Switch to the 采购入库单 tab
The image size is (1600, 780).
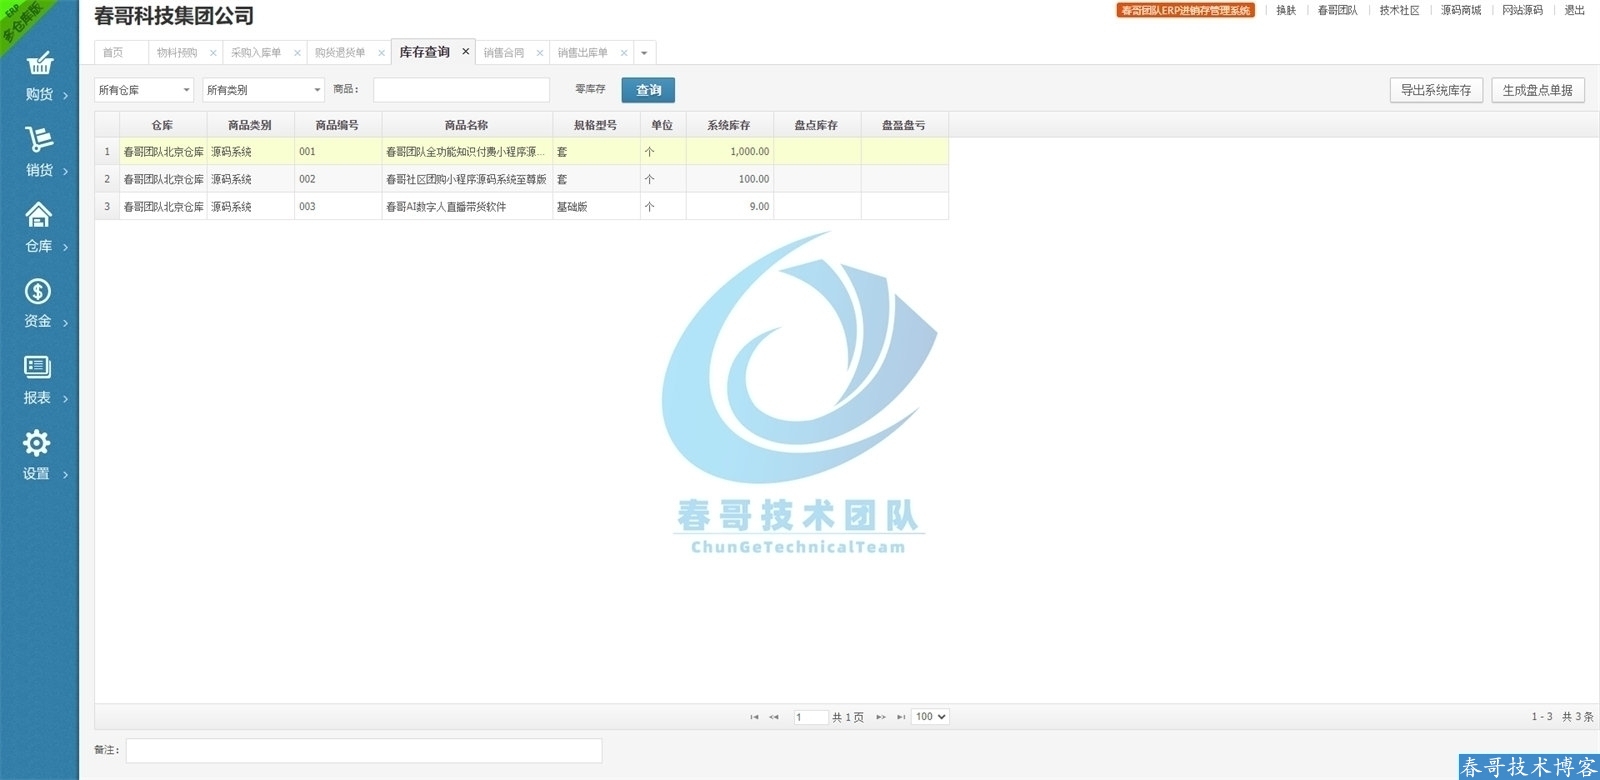256,53
